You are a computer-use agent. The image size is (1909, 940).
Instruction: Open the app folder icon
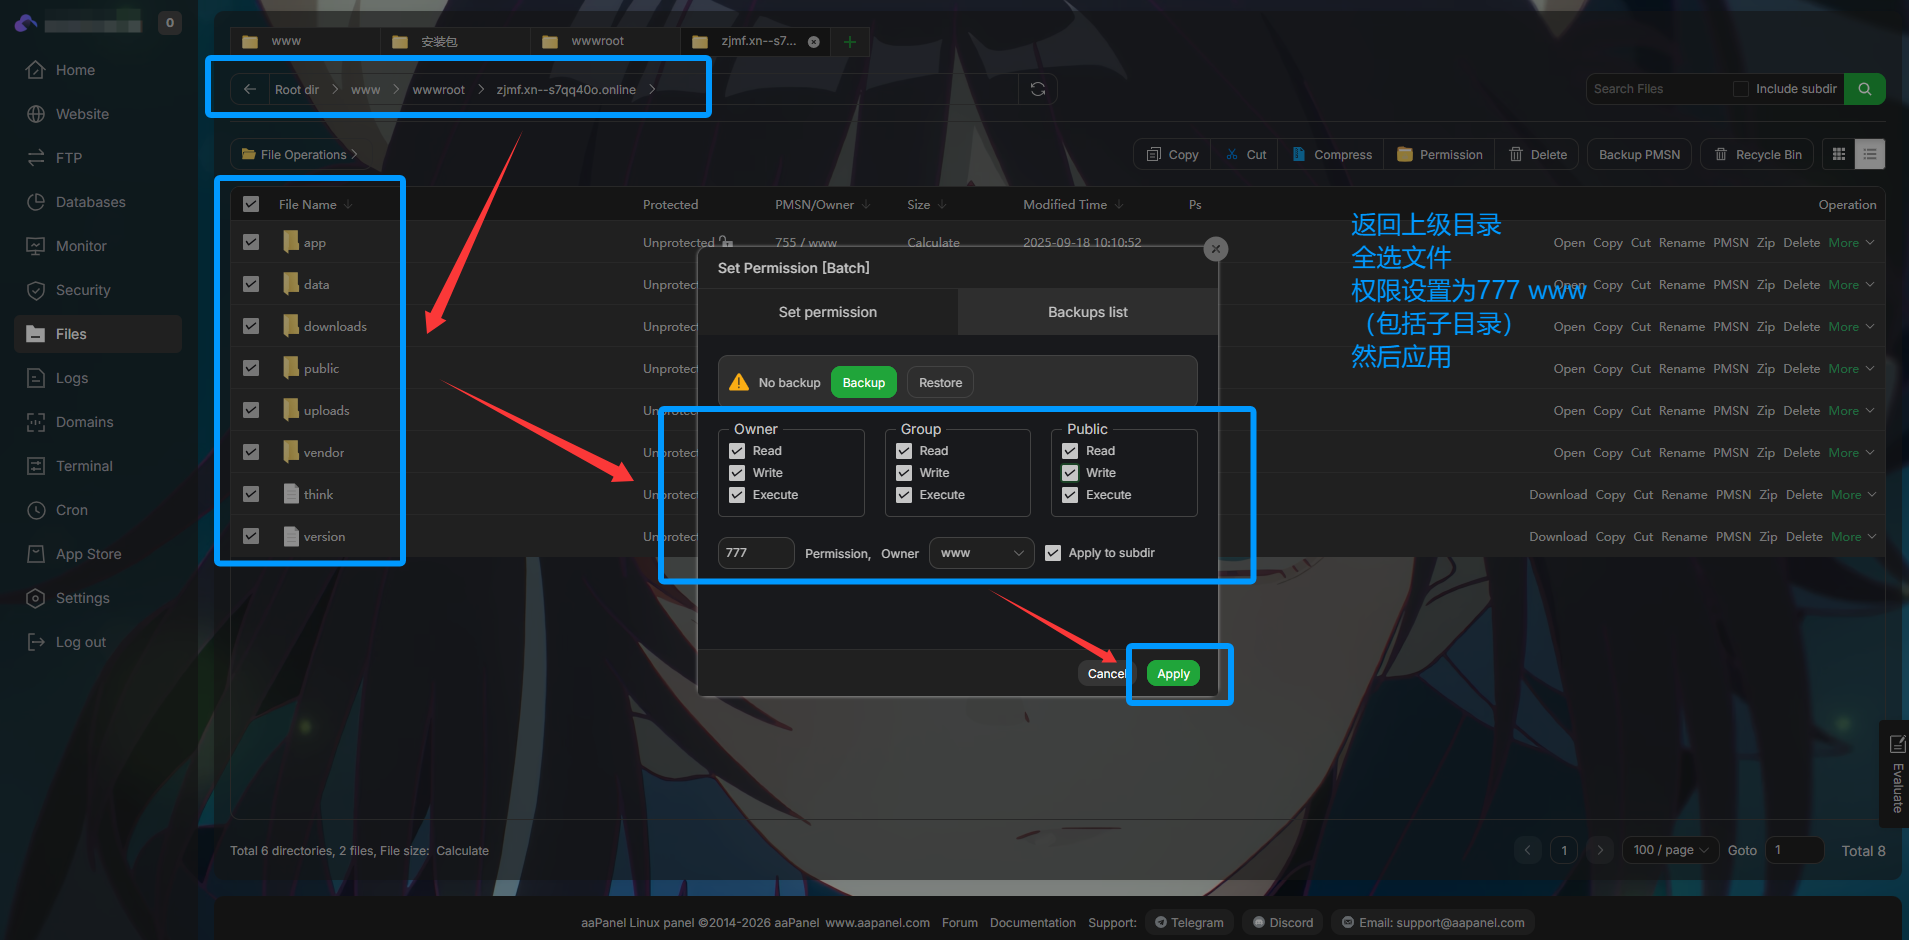tap(291, 242)
